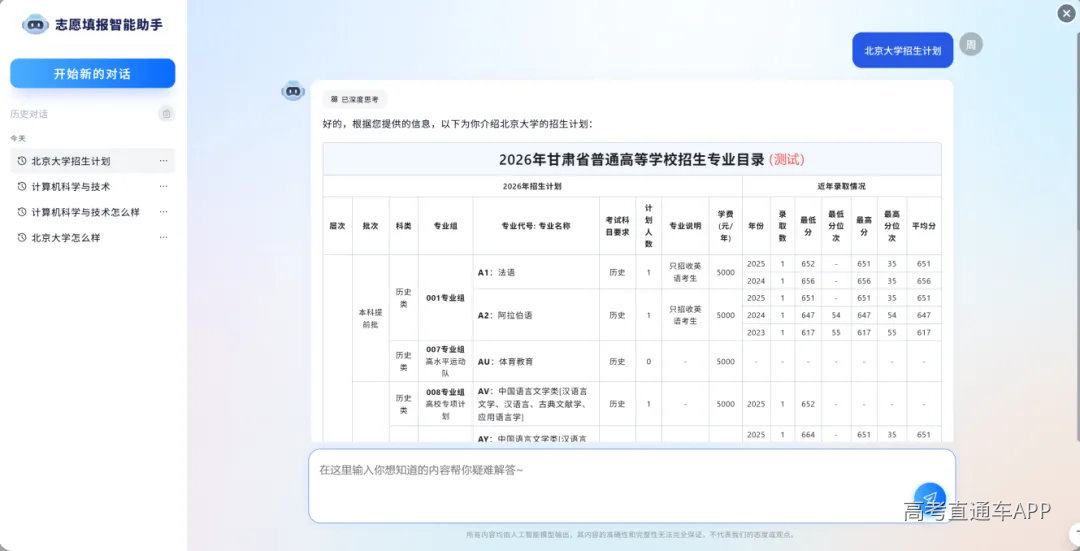Click the assistant robot avatar in chat
The height and width of the screenshot is (551, 1080).
[293, 90]
